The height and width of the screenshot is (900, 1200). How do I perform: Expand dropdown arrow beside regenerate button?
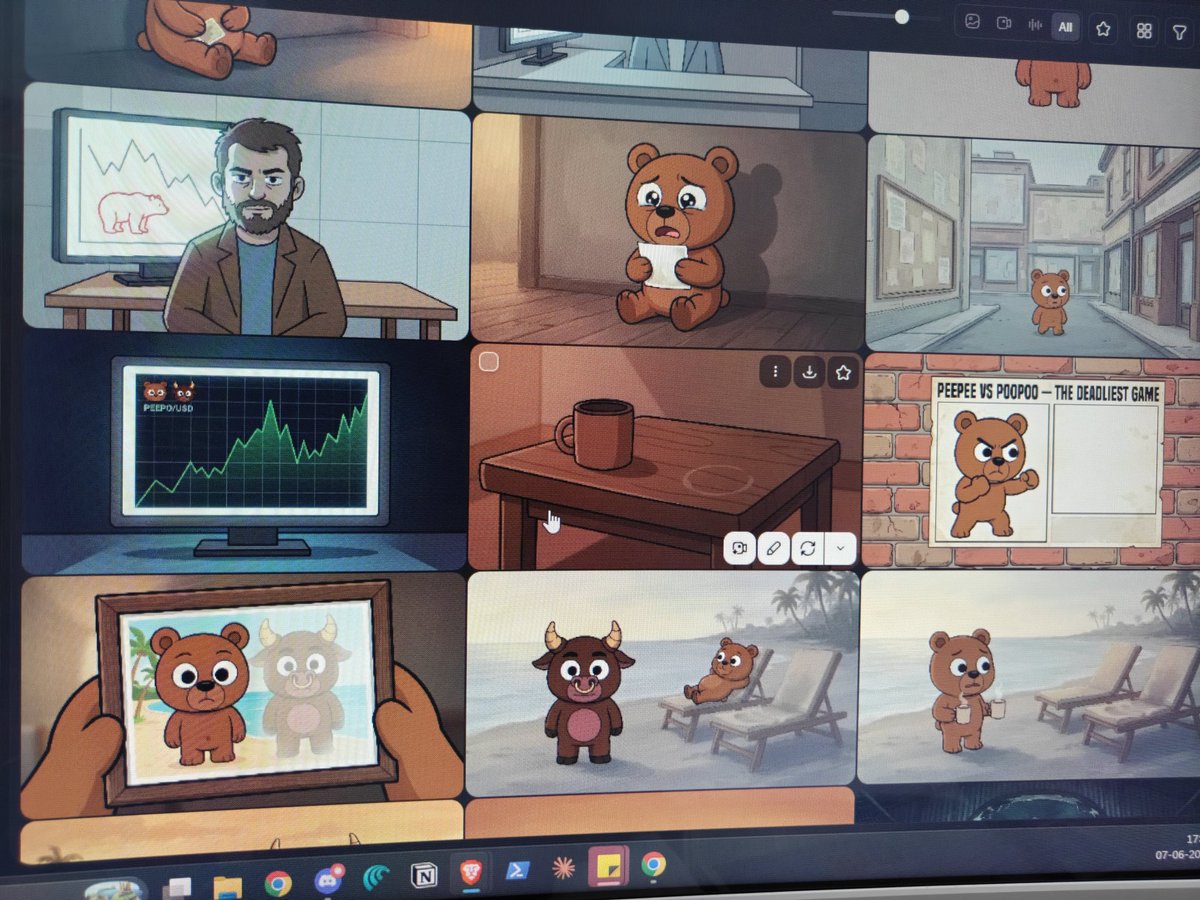pos(840,548)
